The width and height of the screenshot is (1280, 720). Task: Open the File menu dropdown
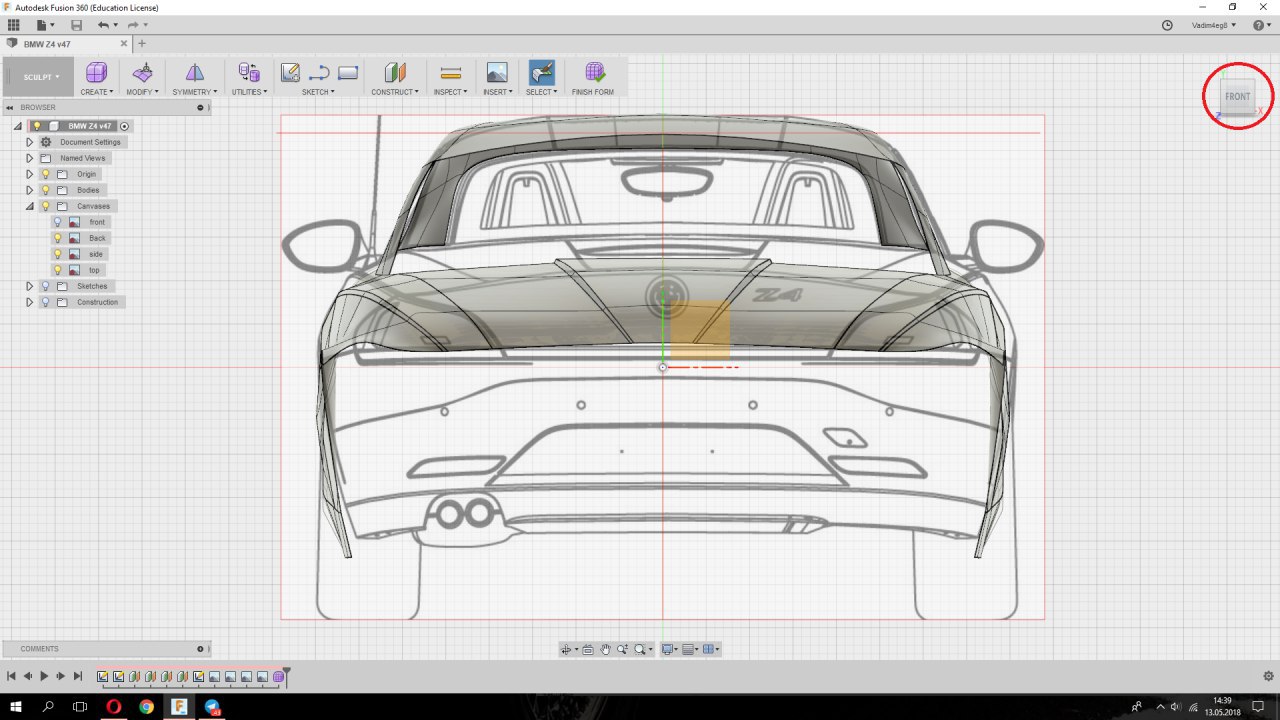coord(45,25)
